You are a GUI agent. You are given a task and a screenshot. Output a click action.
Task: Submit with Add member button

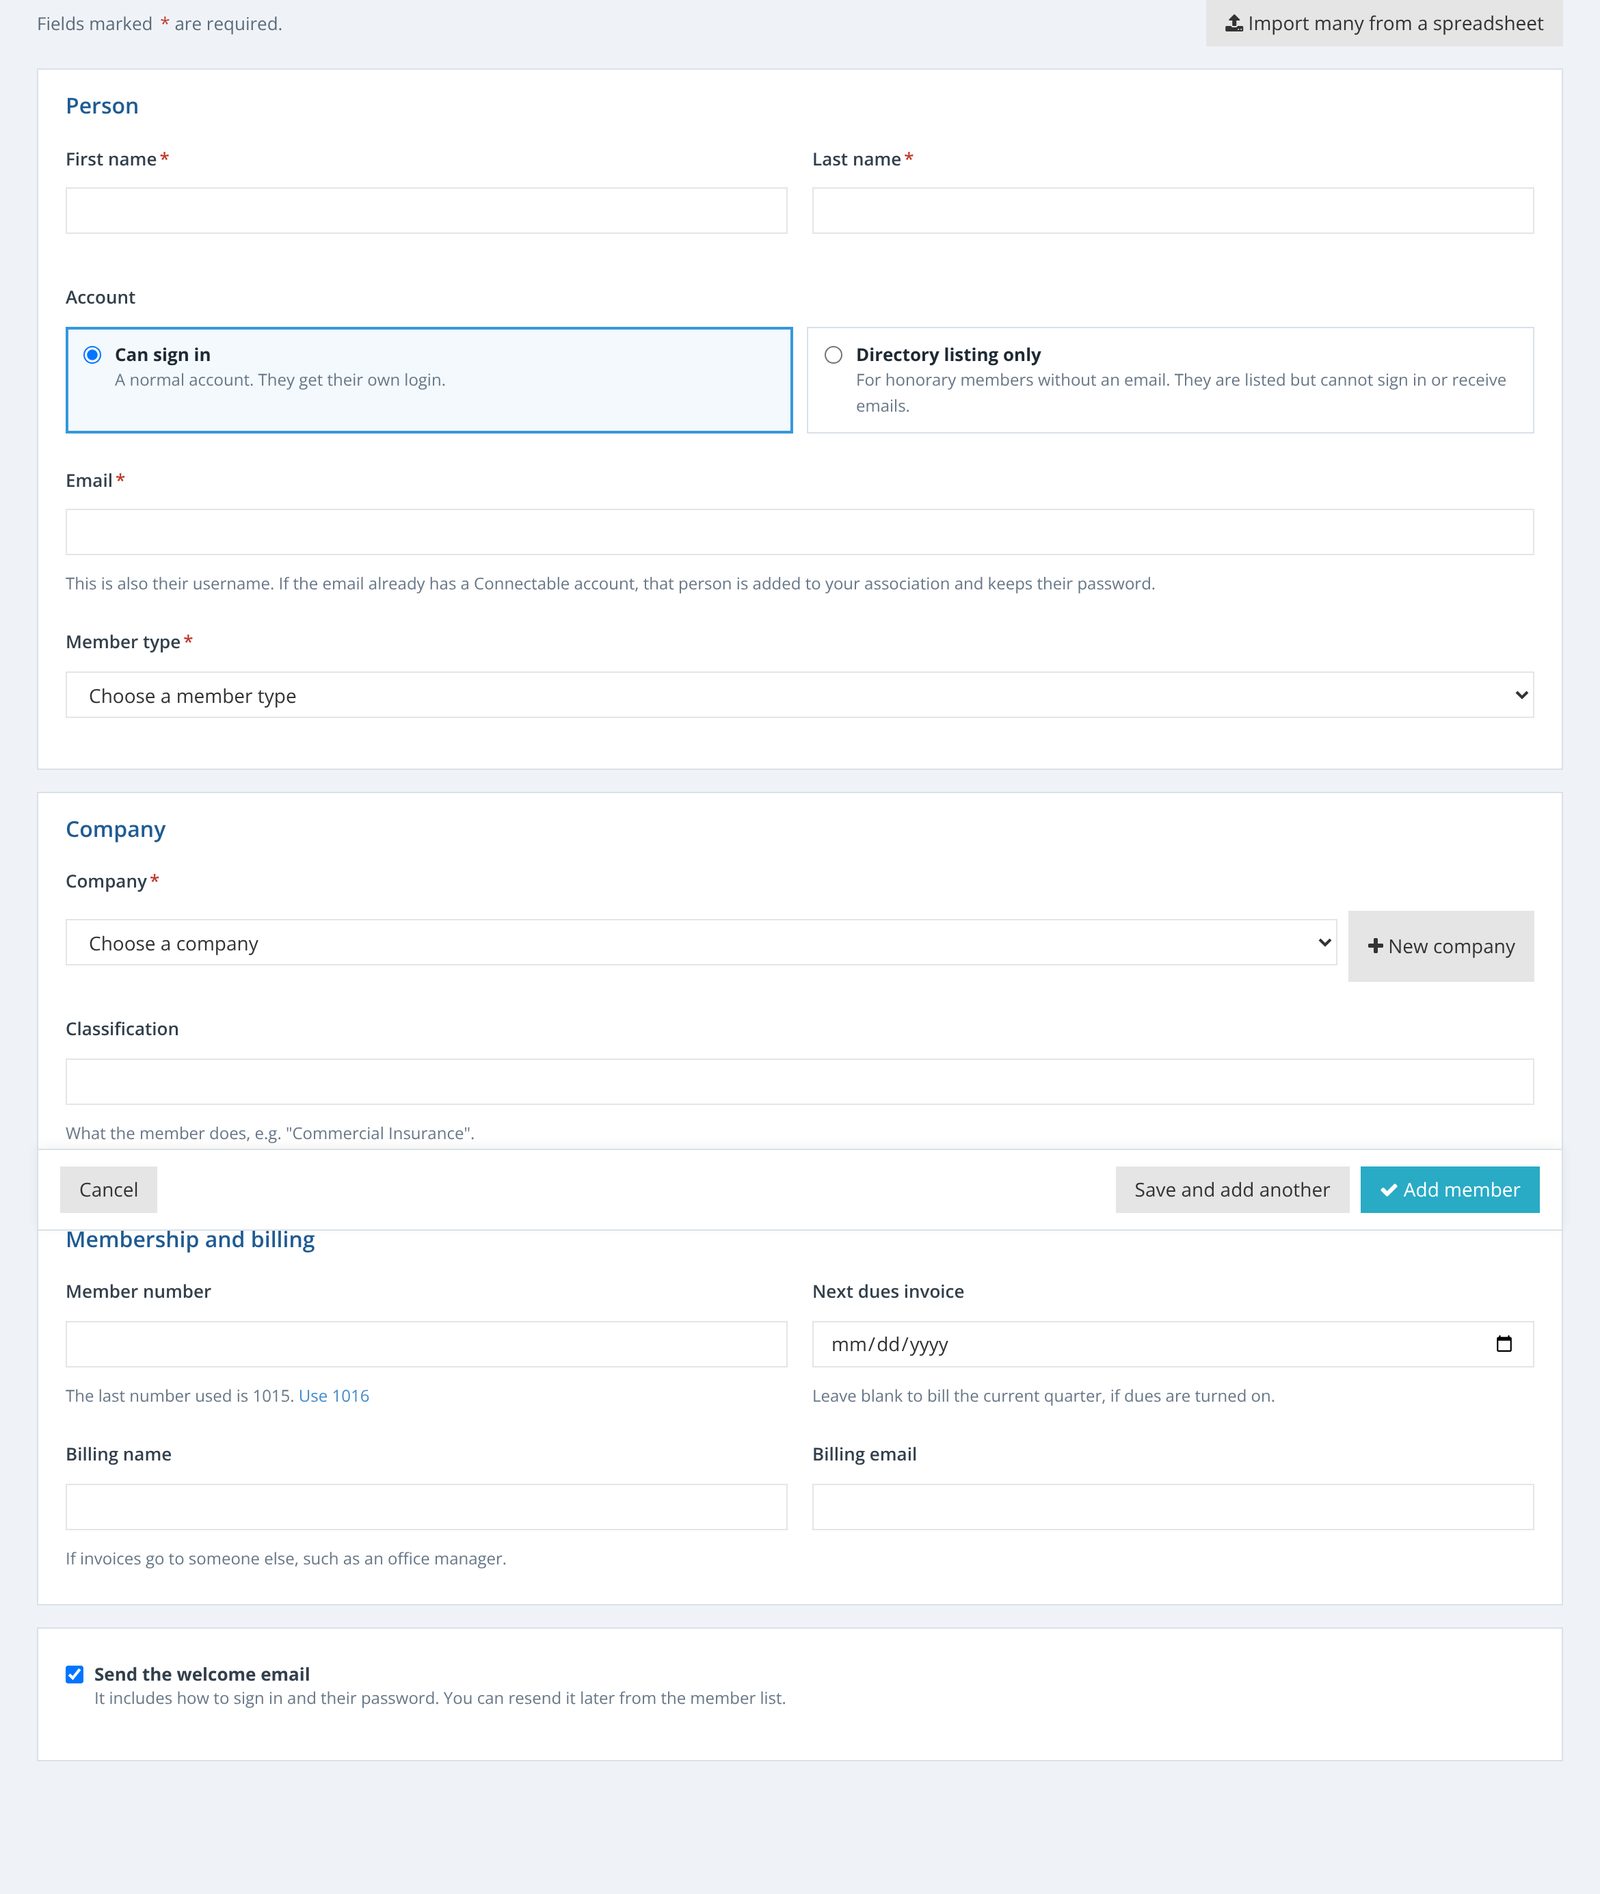pyautogui.click(x=1450, y=1190)
